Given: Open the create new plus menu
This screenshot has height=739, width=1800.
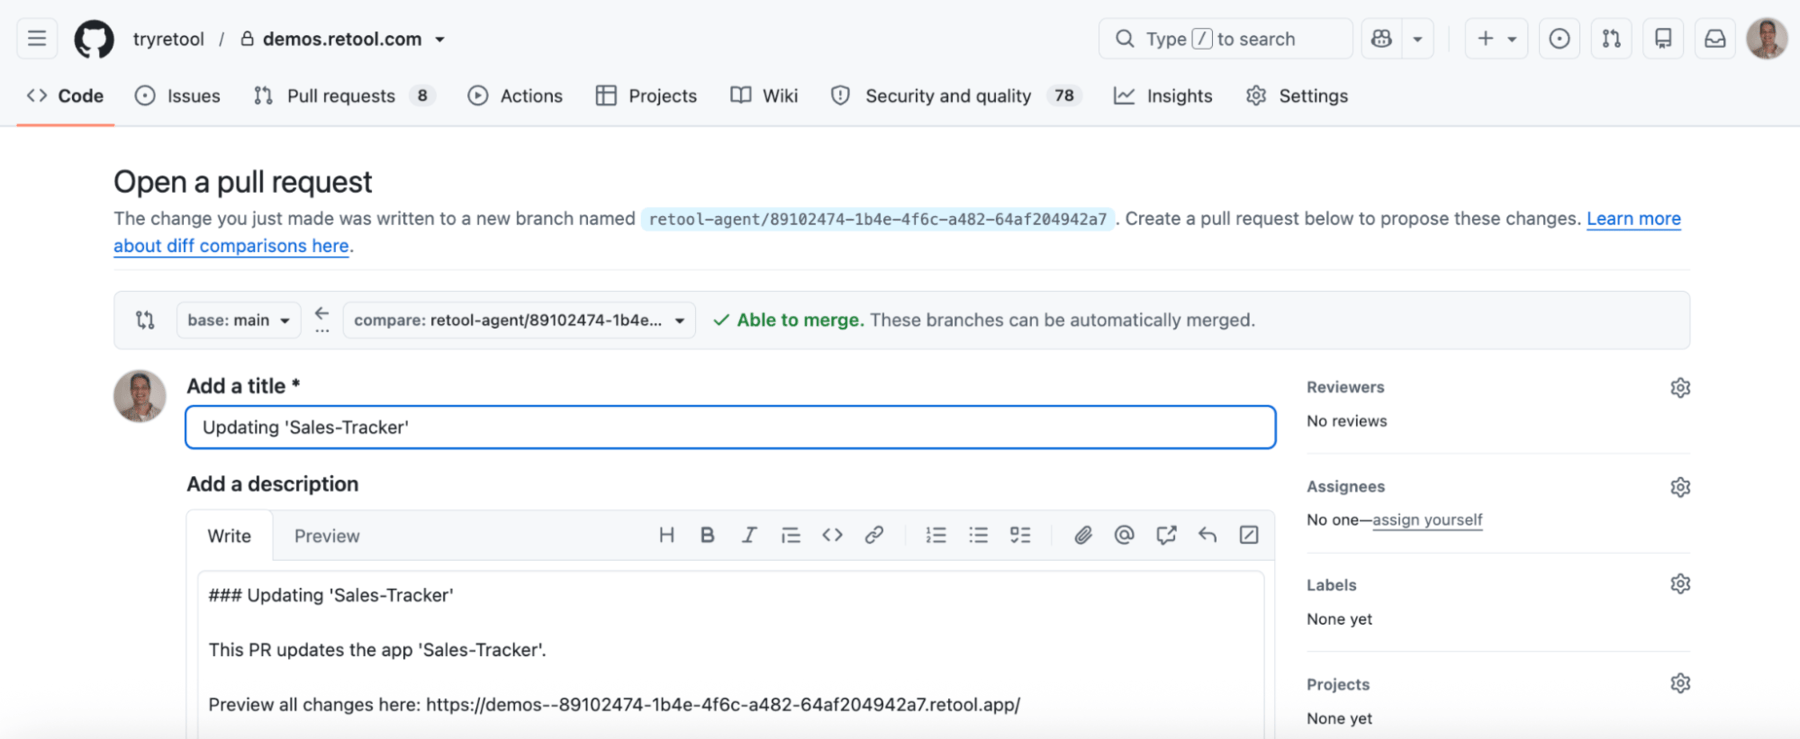Looking at the screenshot, I should (x=1496, y=39).
